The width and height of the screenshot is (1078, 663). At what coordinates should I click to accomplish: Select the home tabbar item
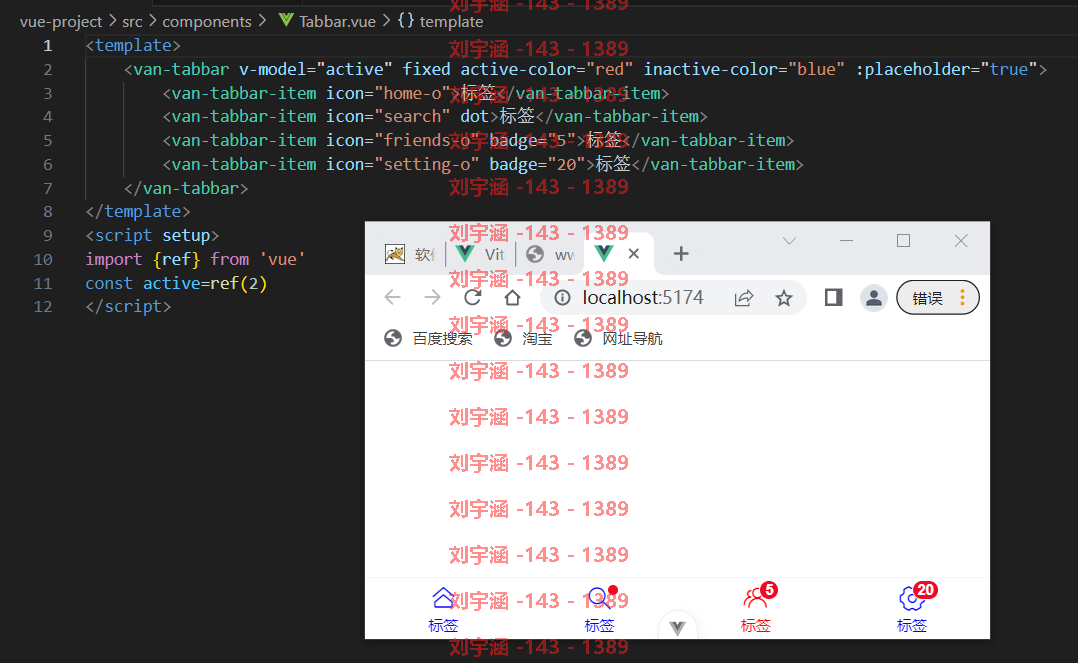(443, 609)
